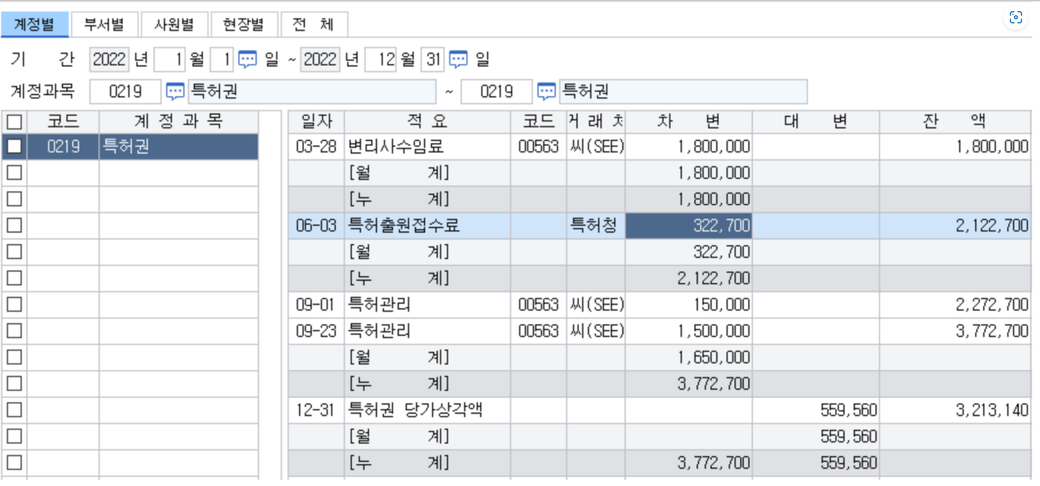Open lookup for starting account code
This screenshot has height=486, width=1040.
(175, 92)
